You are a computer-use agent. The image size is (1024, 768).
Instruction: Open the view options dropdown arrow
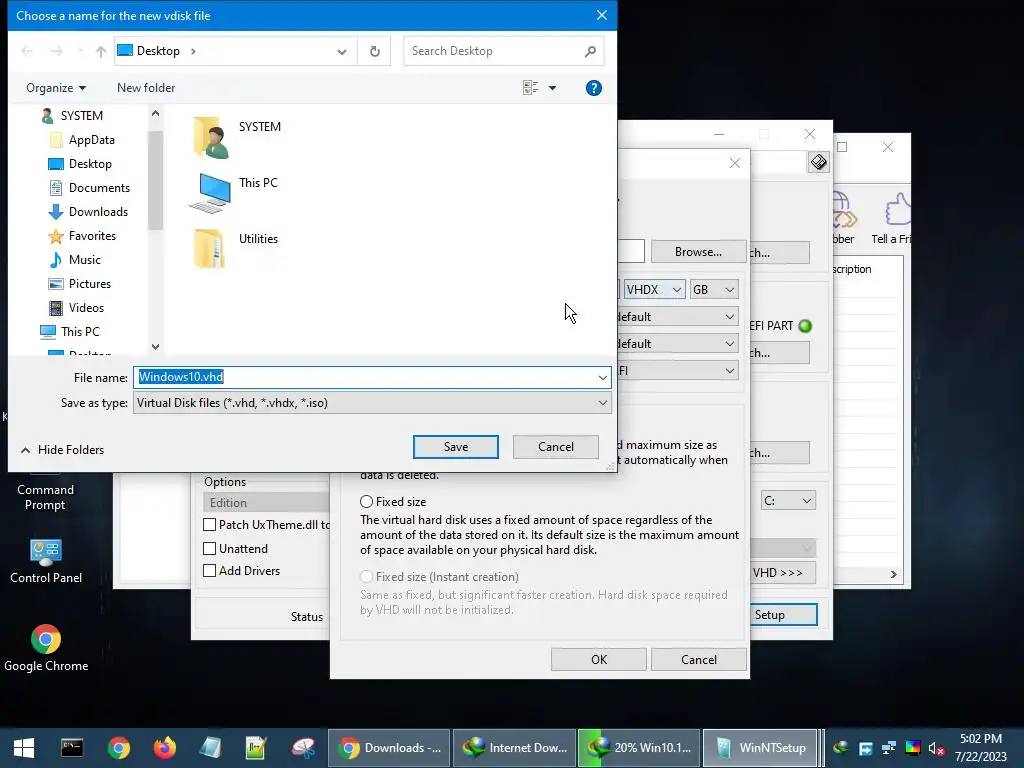tap(552, 88)
